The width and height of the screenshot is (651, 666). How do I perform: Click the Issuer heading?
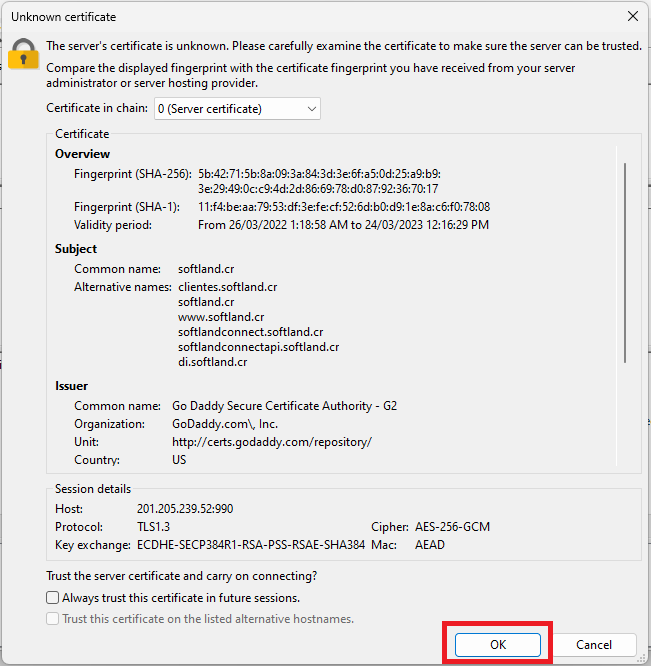point(71,386)
